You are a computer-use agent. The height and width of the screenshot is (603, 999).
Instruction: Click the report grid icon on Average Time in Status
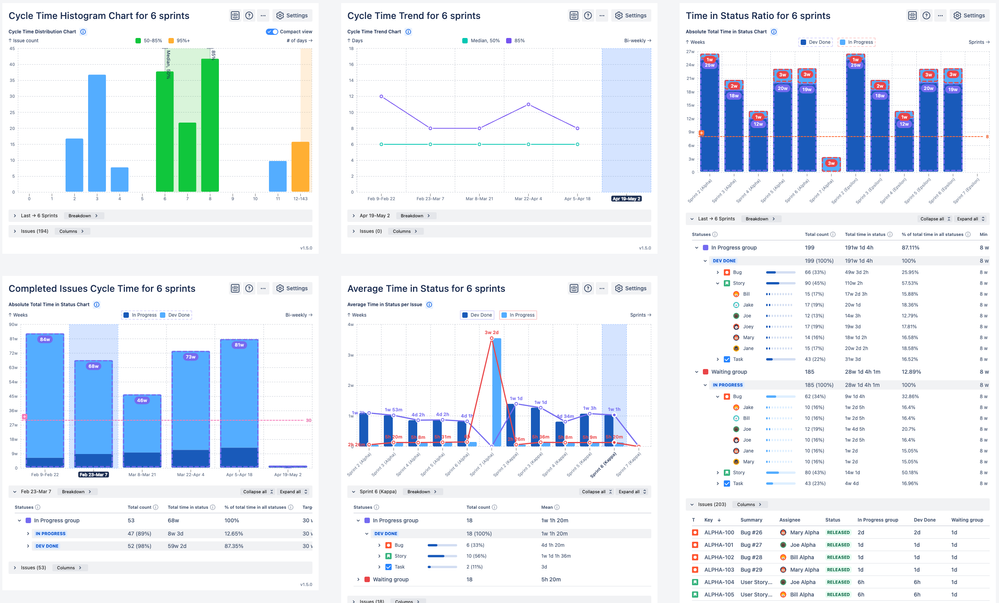coord(574,289)
